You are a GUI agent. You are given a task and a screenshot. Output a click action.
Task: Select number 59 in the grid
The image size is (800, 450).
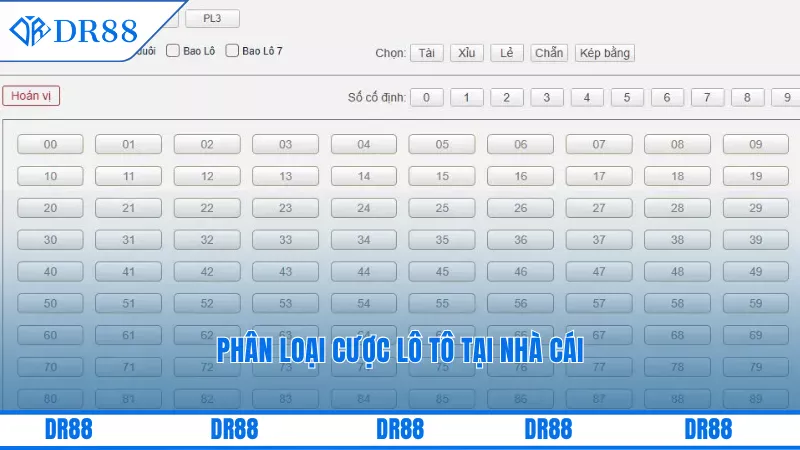756,304
